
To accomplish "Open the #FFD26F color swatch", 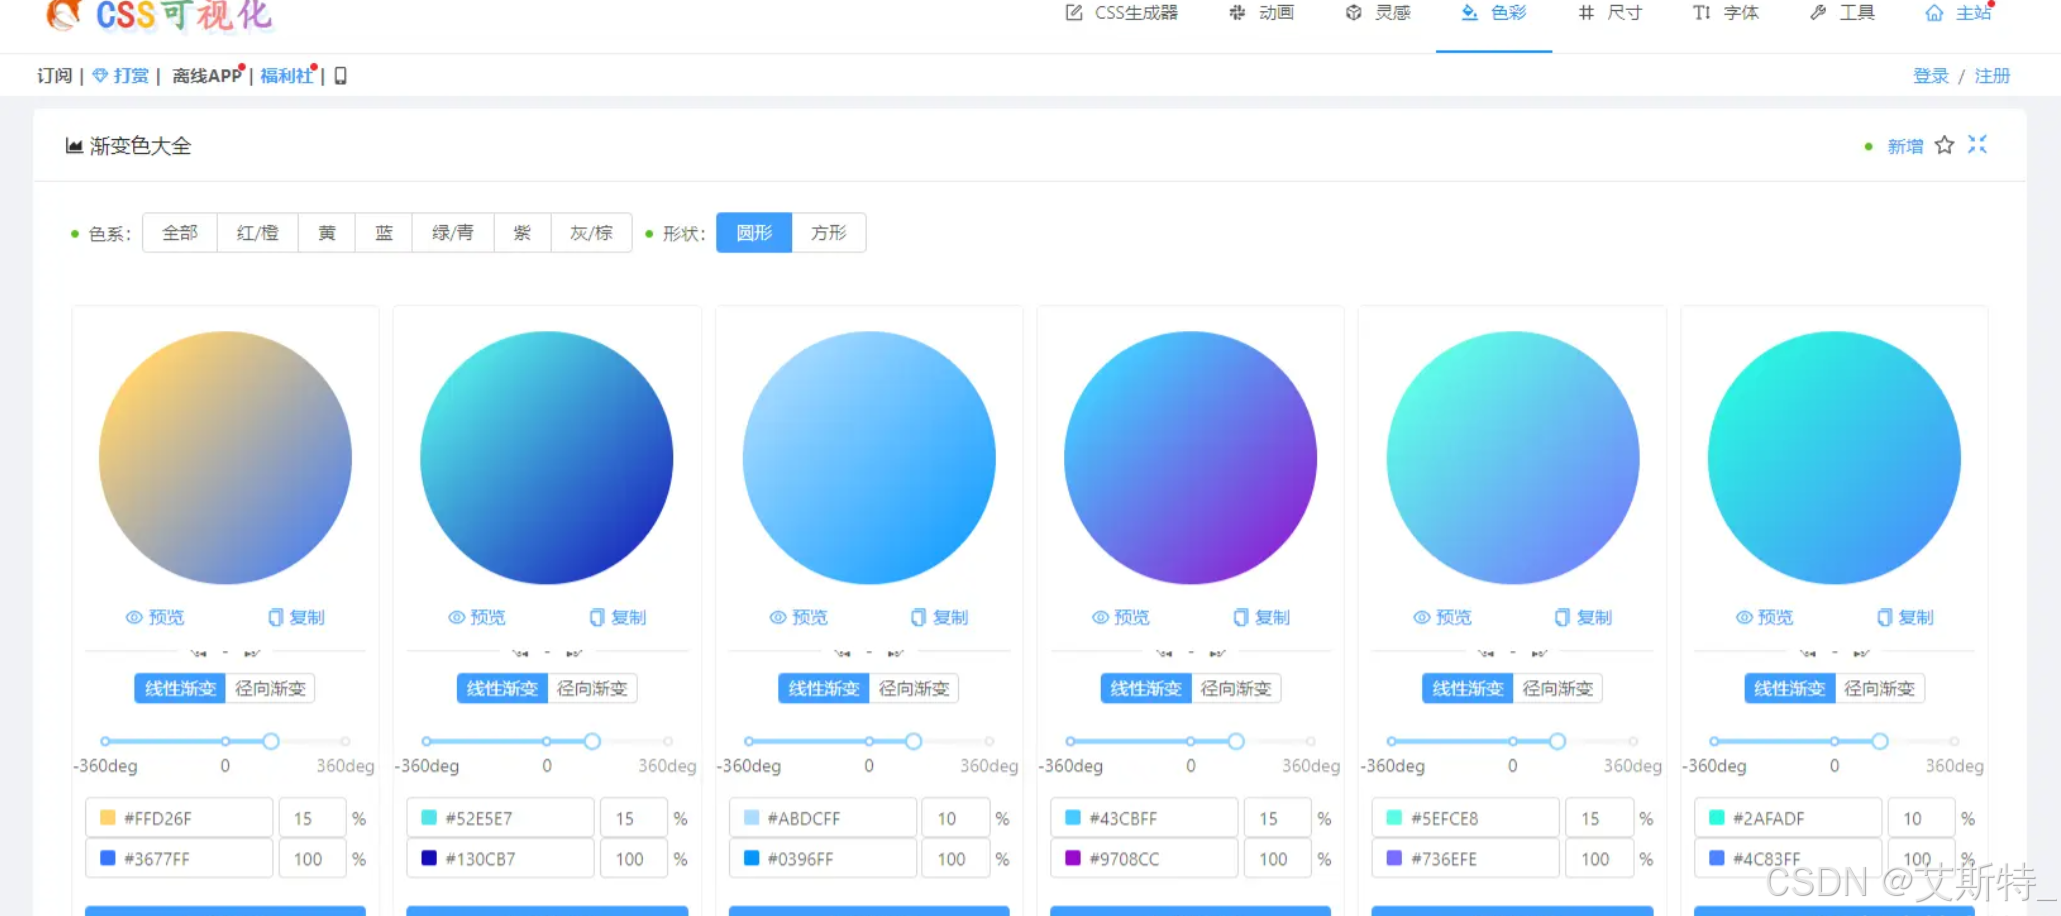I will 108,818.
